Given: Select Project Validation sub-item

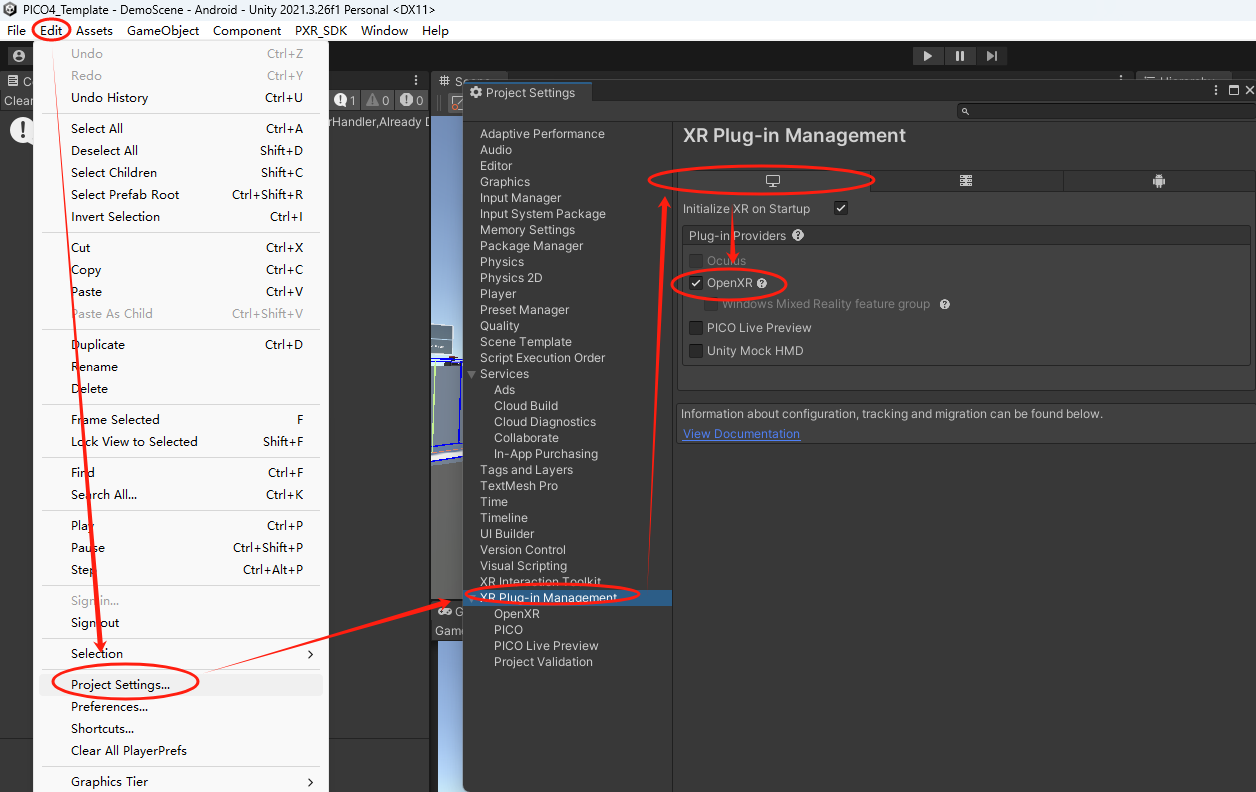Looking at the screenshot, I should (543, 662).
